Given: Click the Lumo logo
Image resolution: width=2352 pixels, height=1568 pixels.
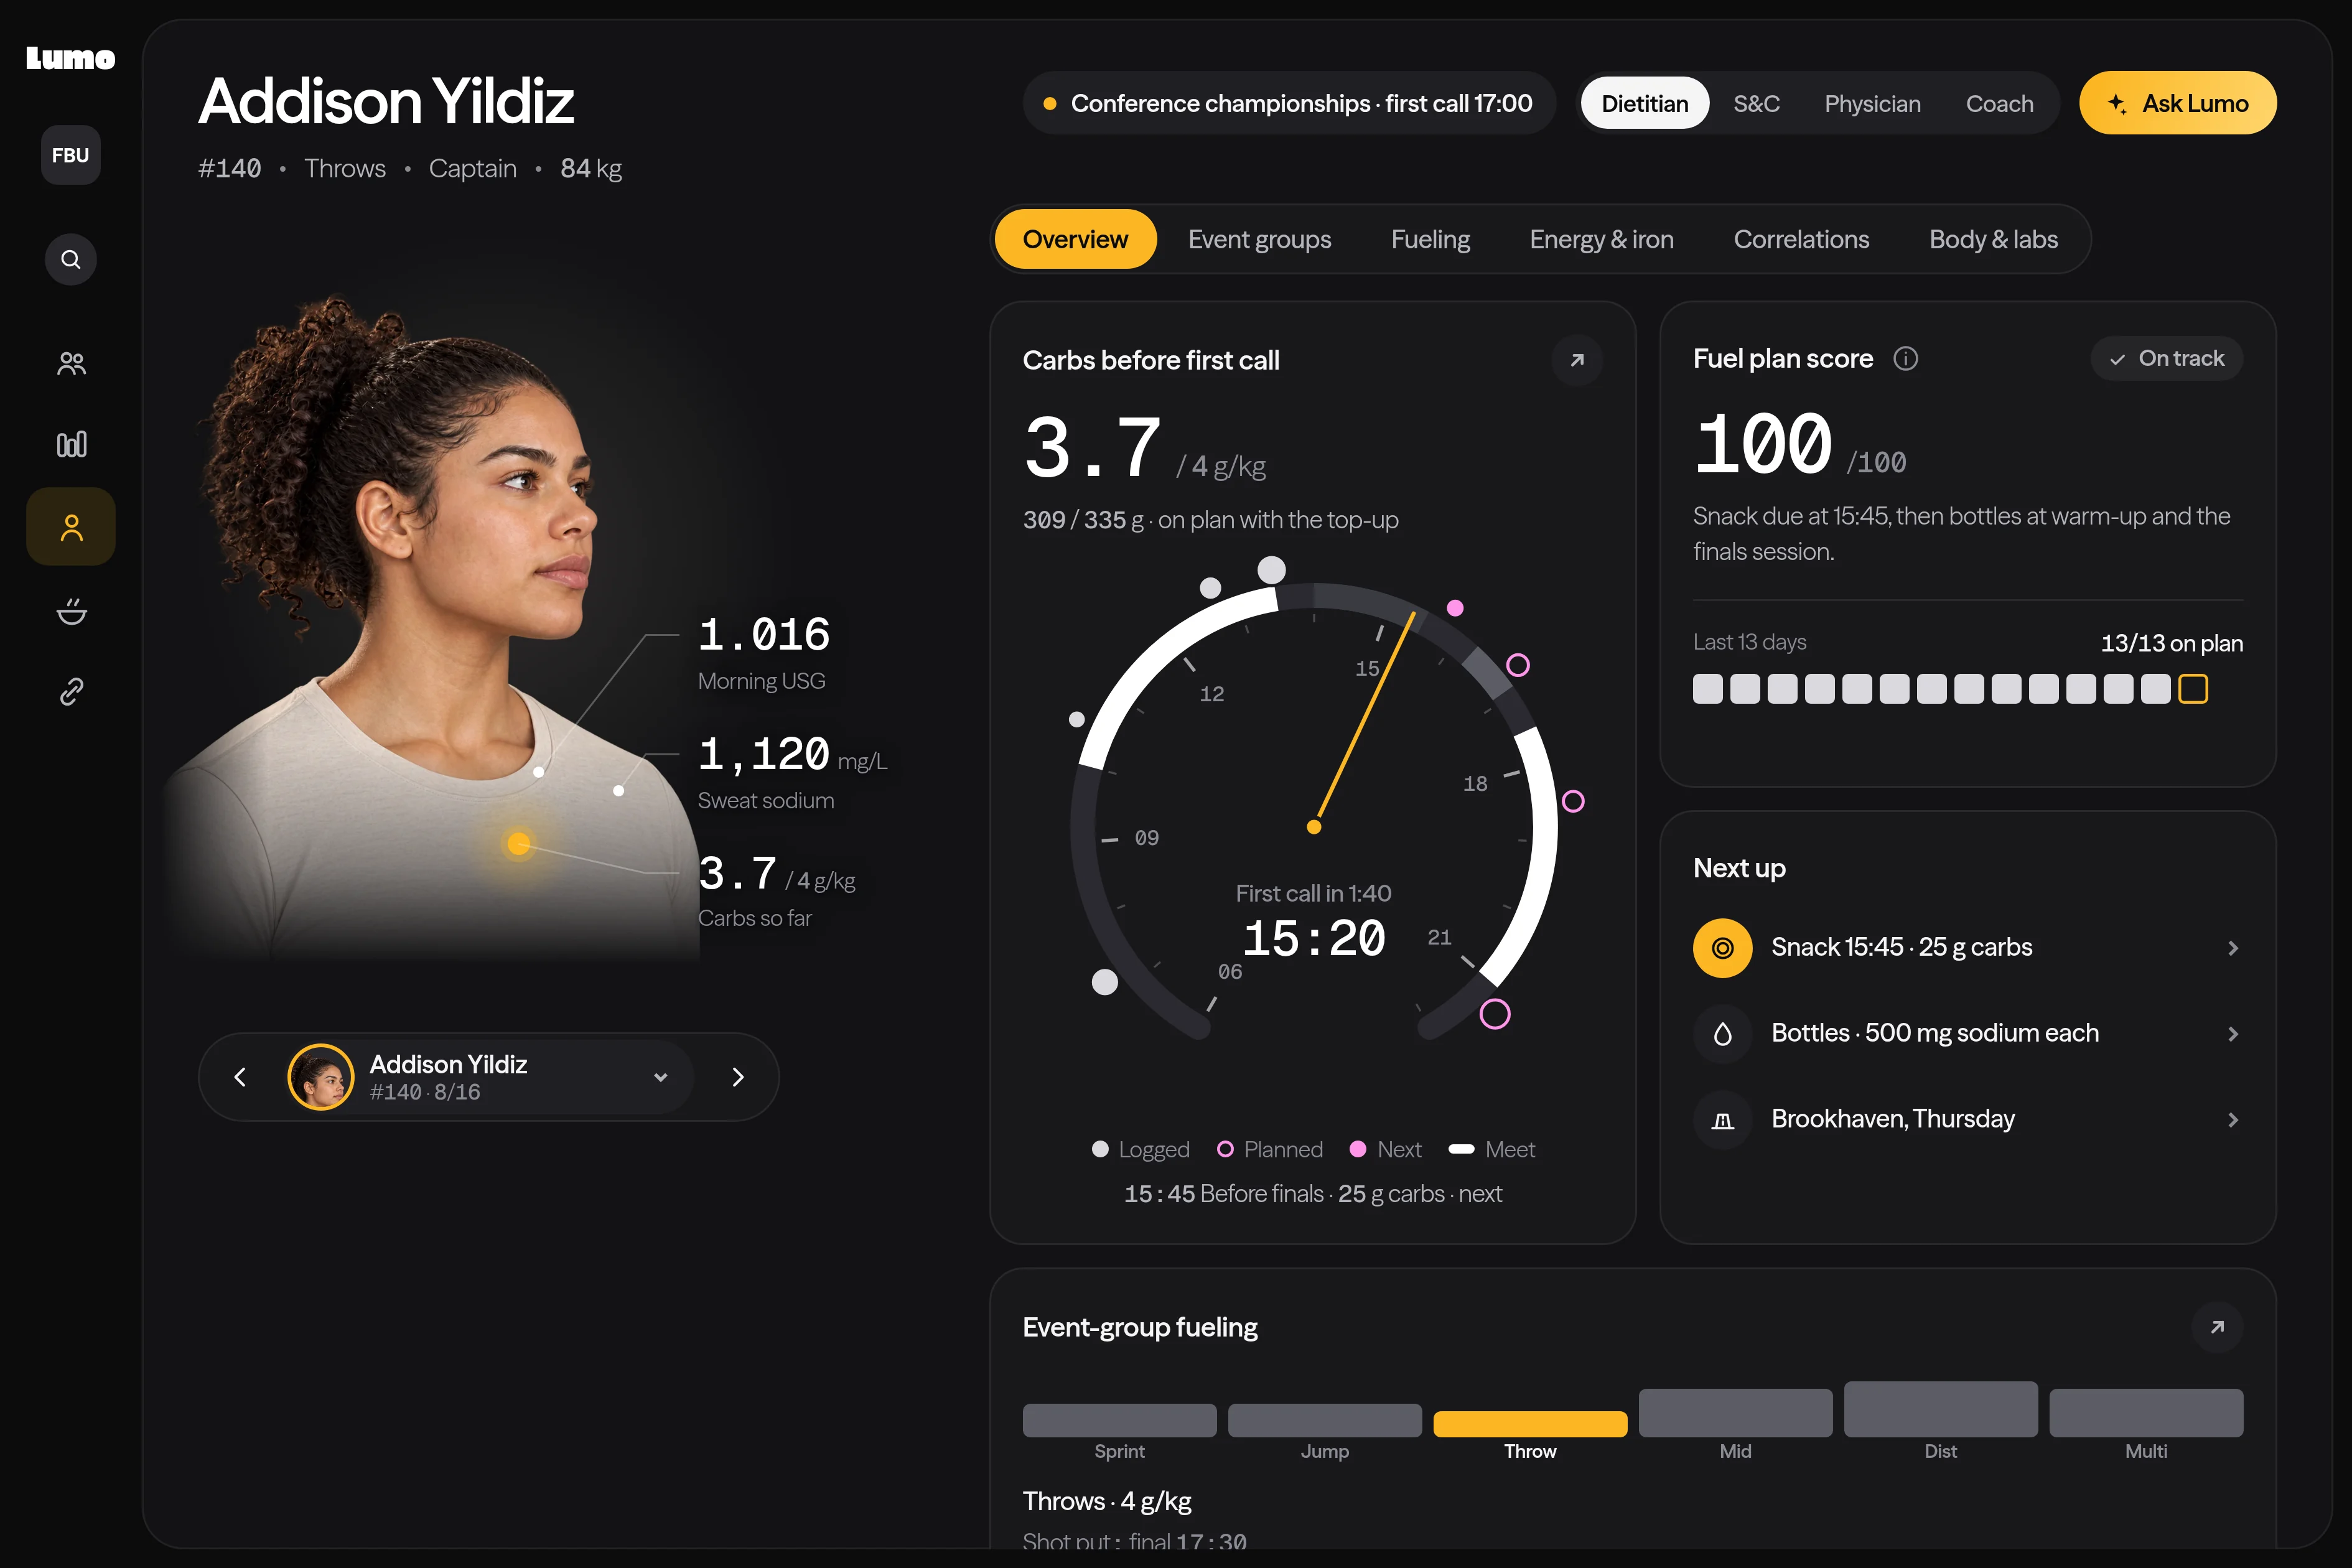Looking at the screenshot, I should tap(70, 59).
